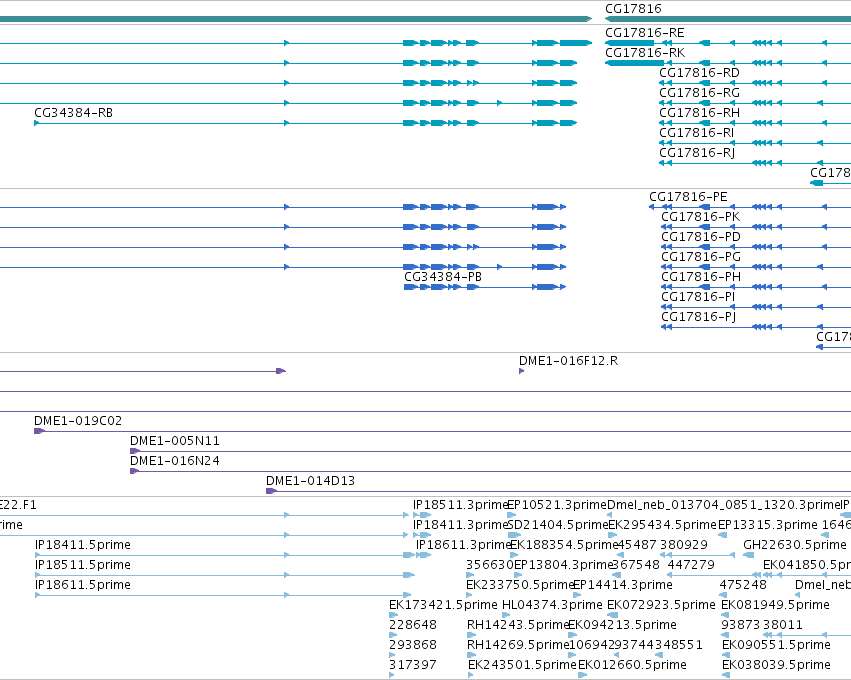Viewport: 851px width, 680px height.
Task: Select EST label SD21404.5prime
Action: pos(557,526)
